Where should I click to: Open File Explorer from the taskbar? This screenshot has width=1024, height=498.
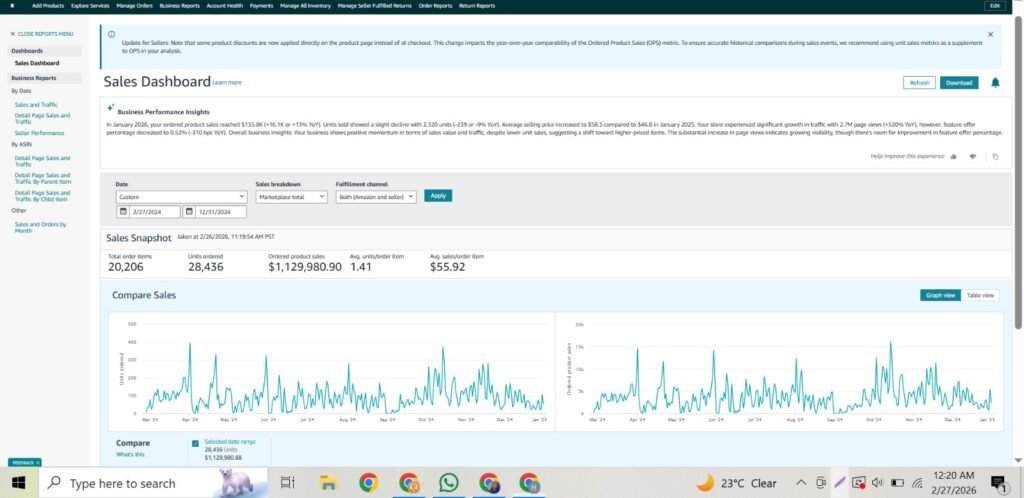pos(328,483)
